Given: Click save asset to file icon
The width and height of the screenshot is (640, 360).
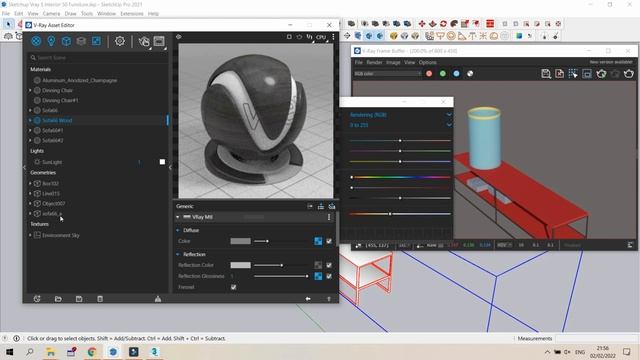Looking at the screenshot, I should pyautogui.click(x=79, y=299).
